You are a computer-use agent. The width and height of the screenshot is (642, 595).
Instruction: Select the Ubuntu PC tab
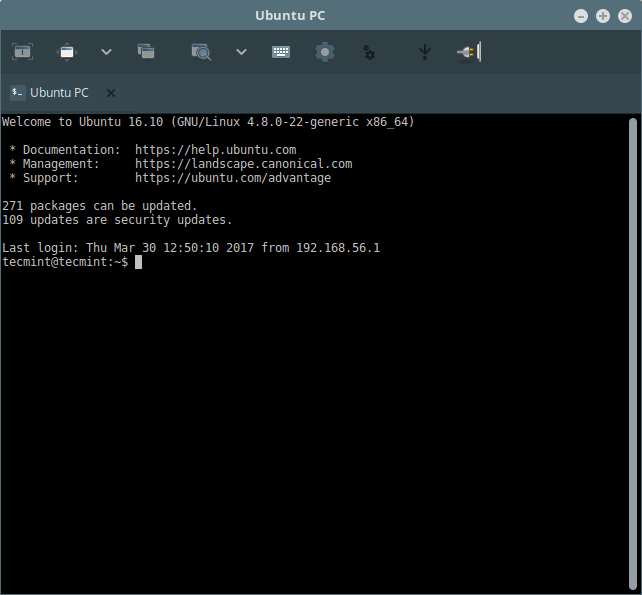coord(59,93)
